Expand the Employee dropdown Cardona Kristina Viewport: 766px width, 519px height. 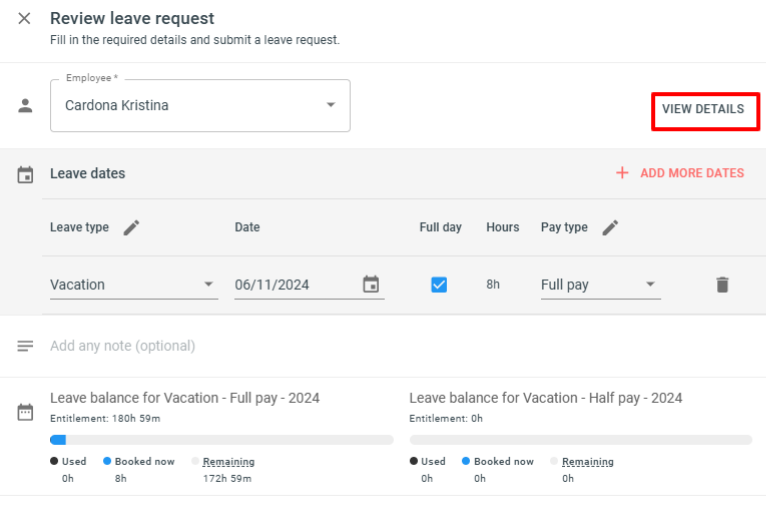[200, 106]
